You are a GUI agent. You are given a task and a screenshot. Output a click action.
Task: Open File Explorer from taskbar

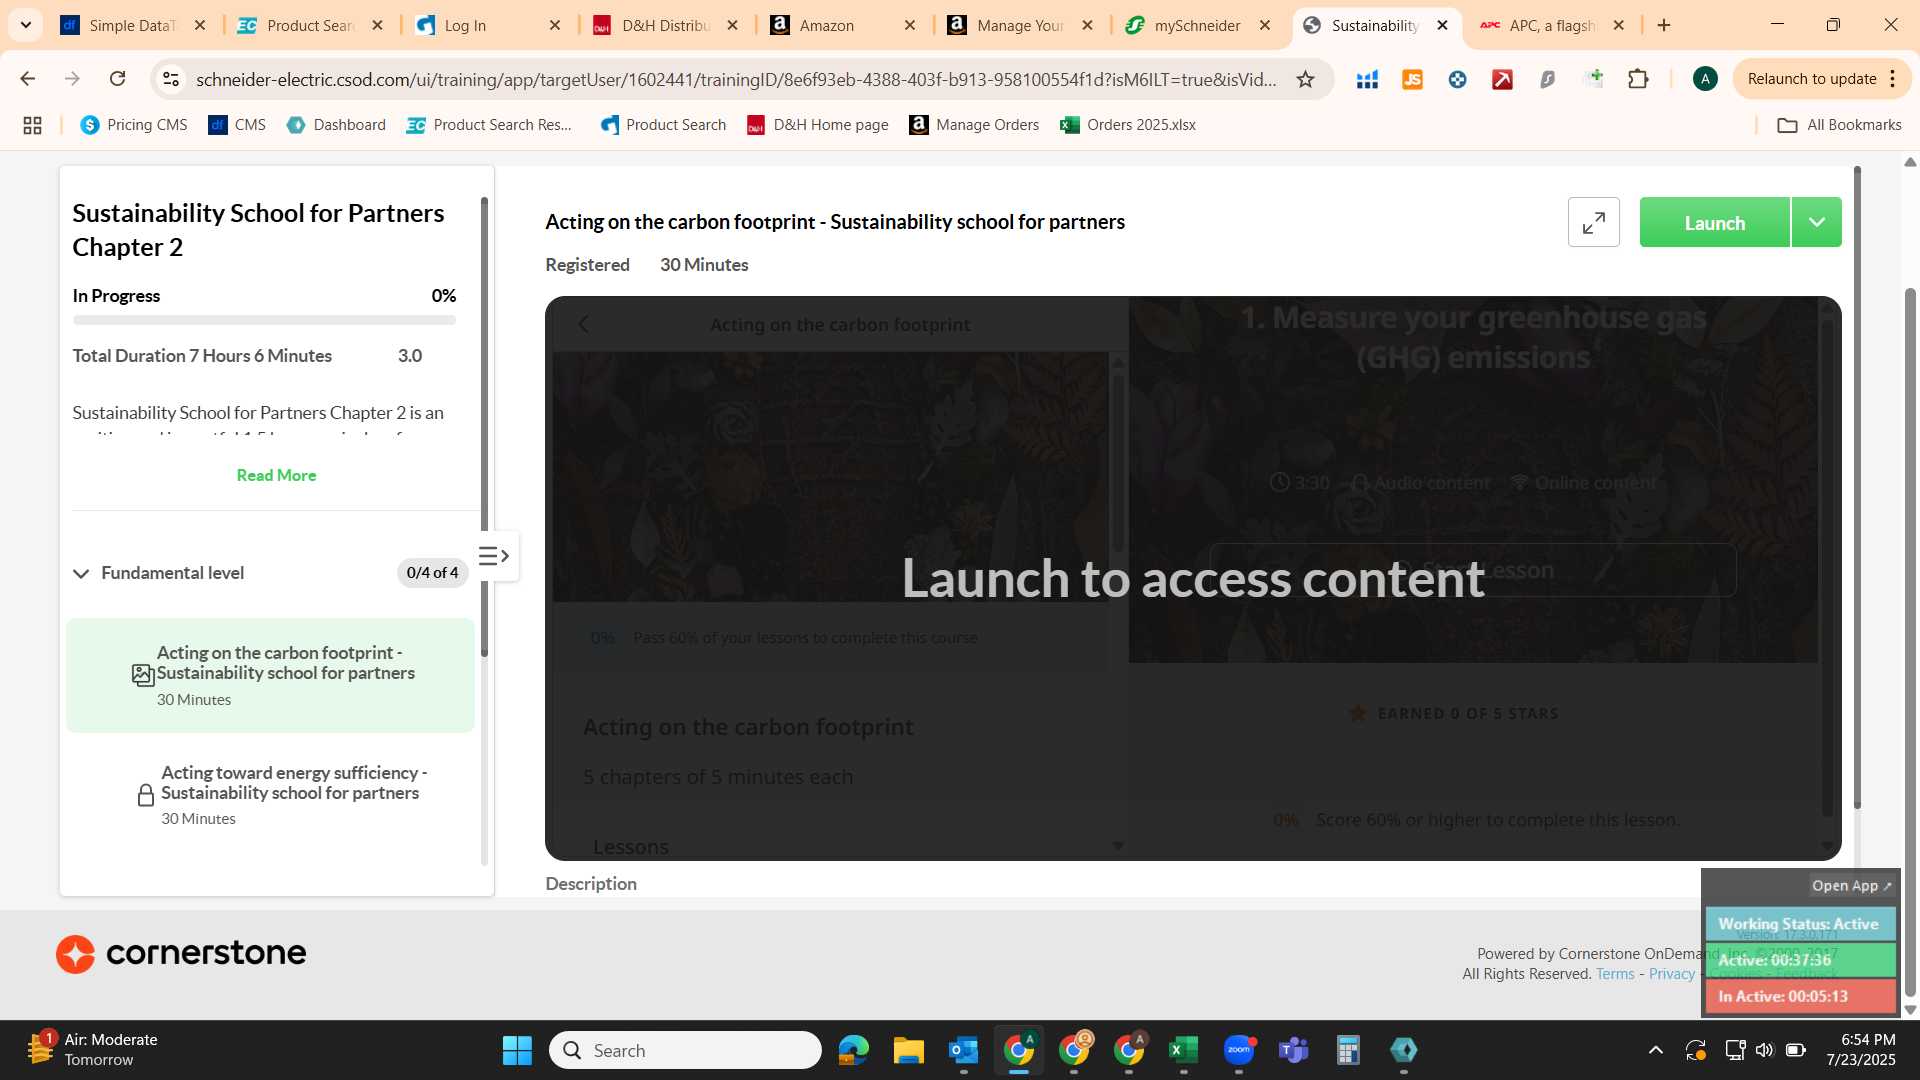point(908,1050)
